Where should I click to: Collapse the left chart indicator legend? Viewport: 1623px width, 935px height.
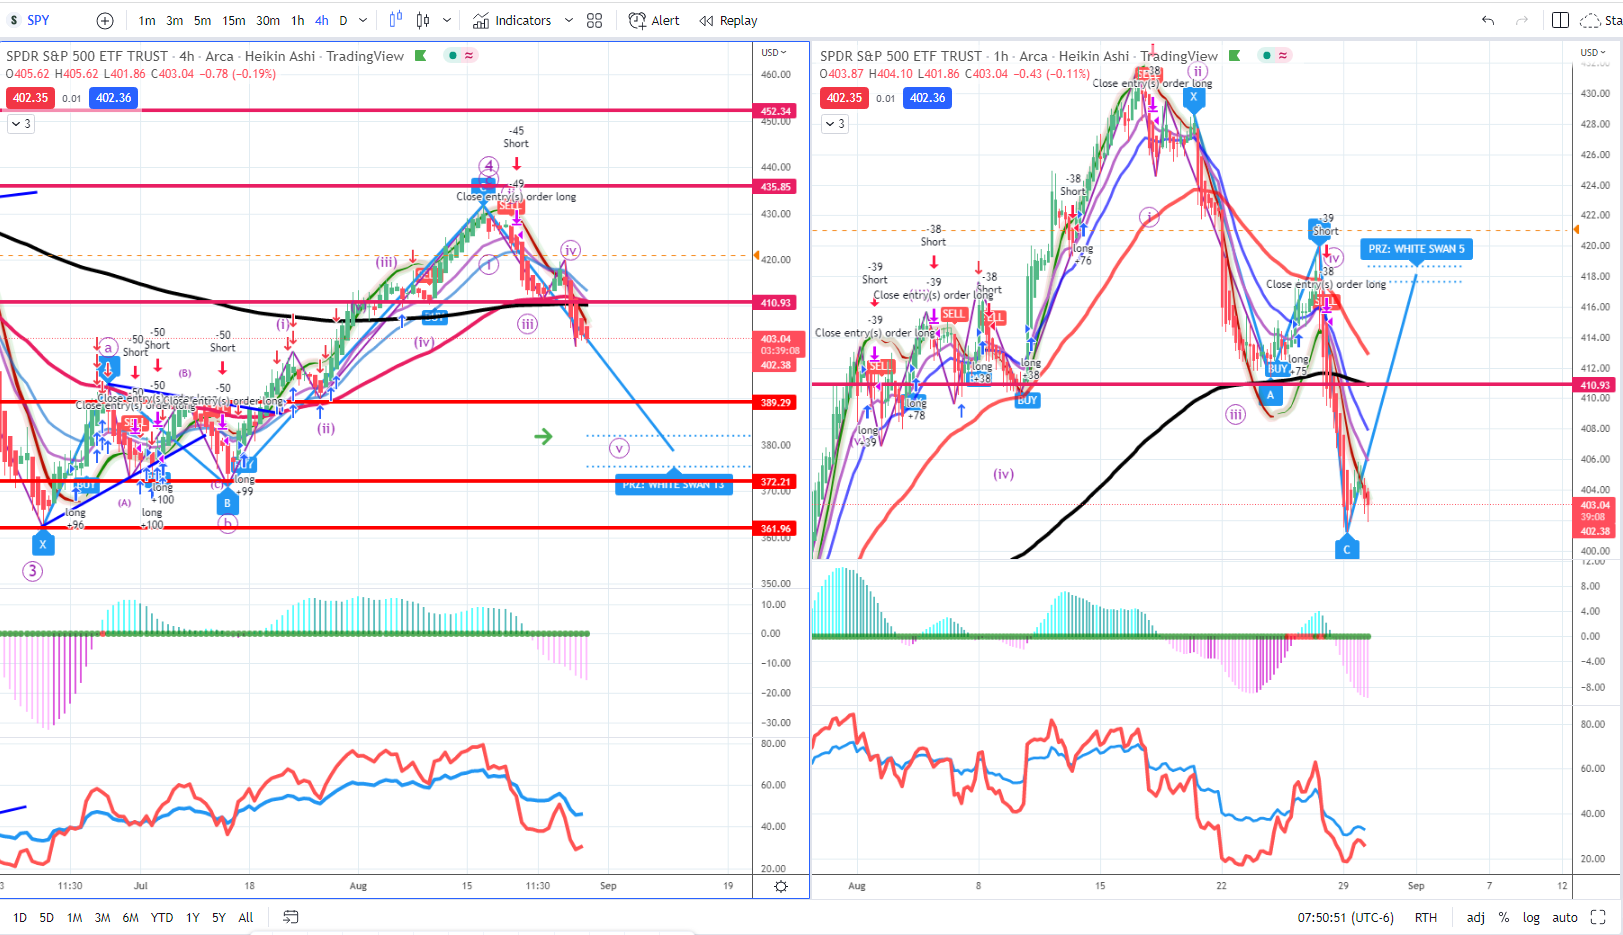pyautogui.click(x=20, y=123)
